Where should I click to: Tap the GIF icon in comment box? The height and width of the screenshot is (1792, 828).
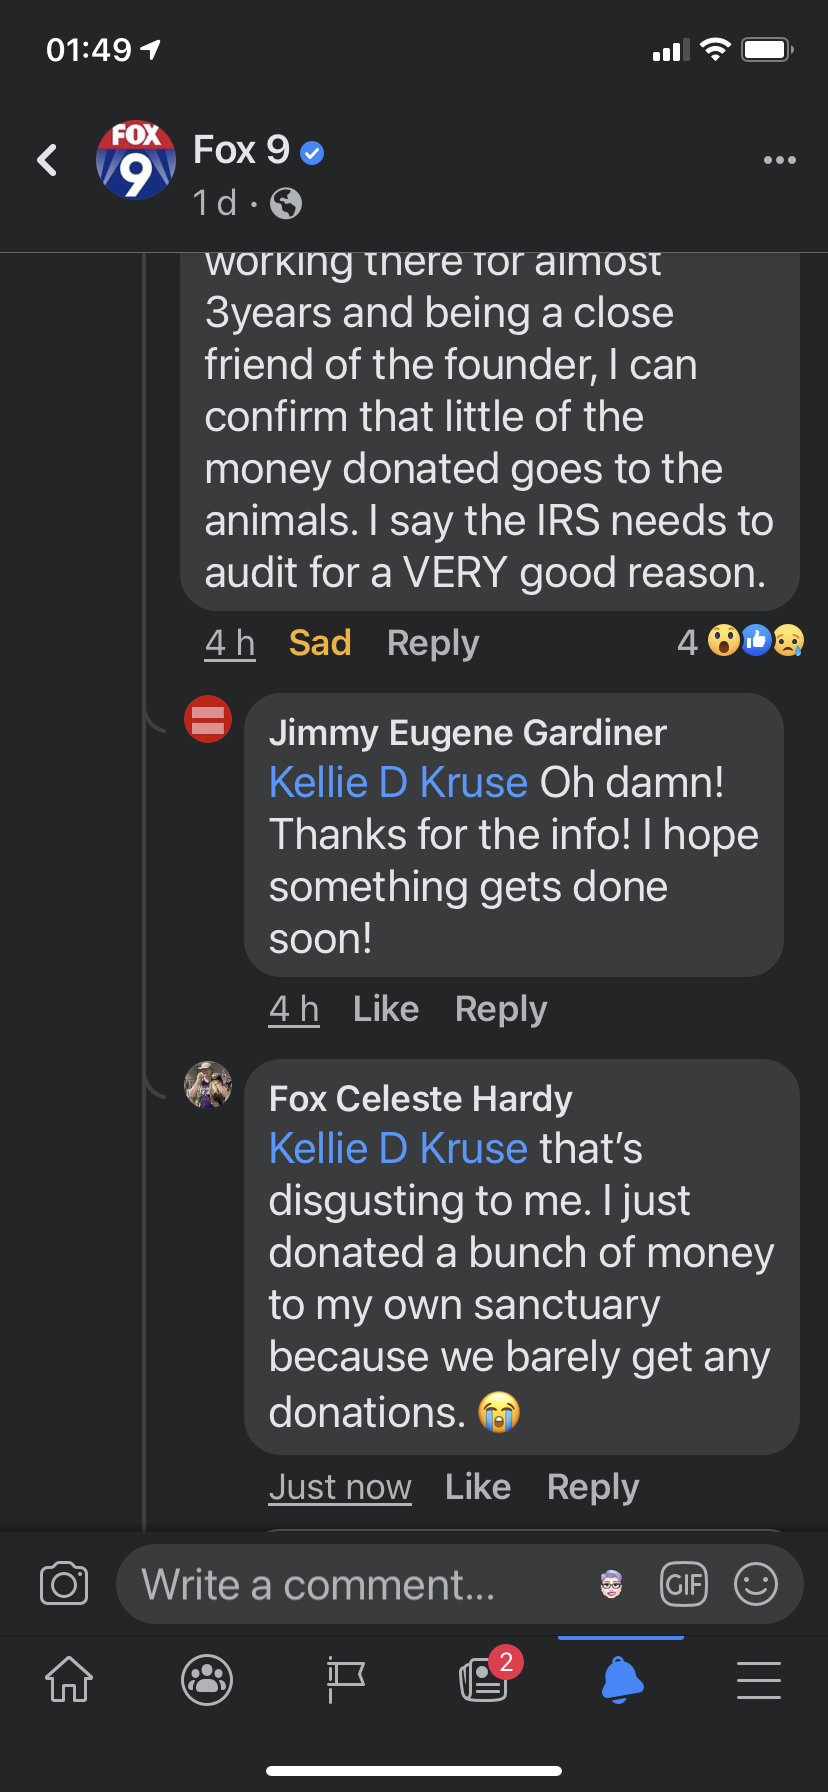tap(684, 1584)
